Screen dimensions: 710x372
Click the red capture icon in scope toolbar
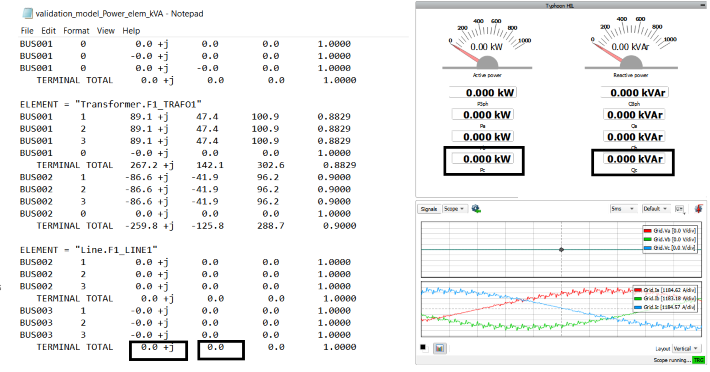coord(699,209)
